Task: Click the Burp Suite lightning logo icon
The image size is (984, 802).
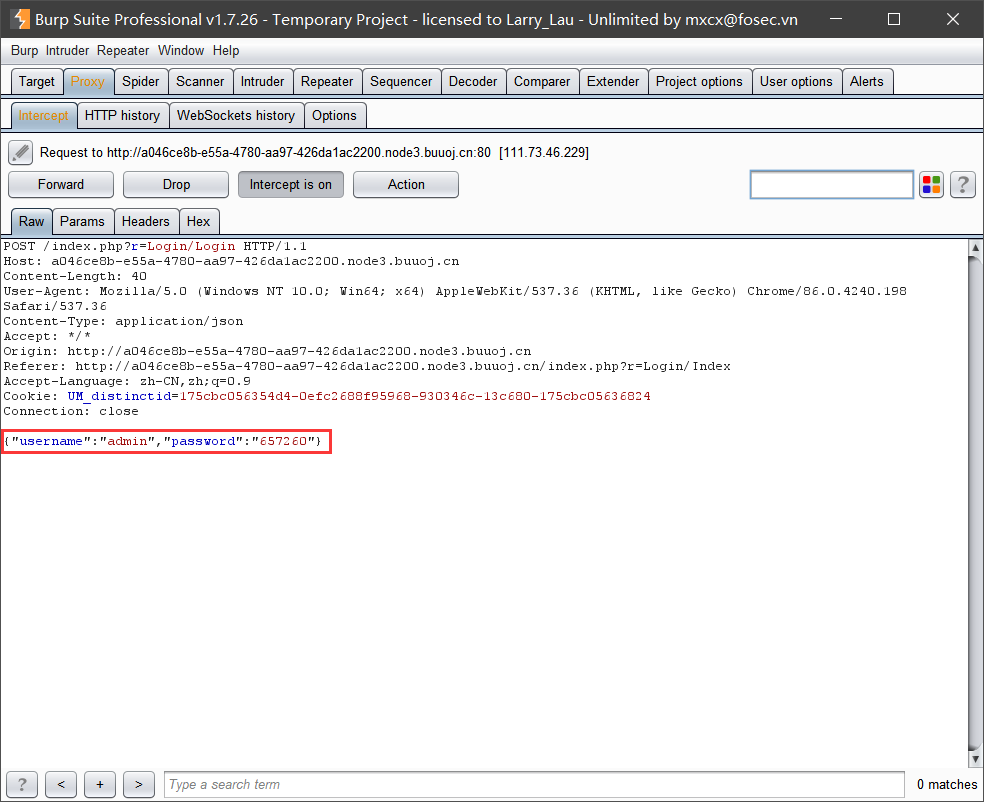Action: tap(20, 19)
